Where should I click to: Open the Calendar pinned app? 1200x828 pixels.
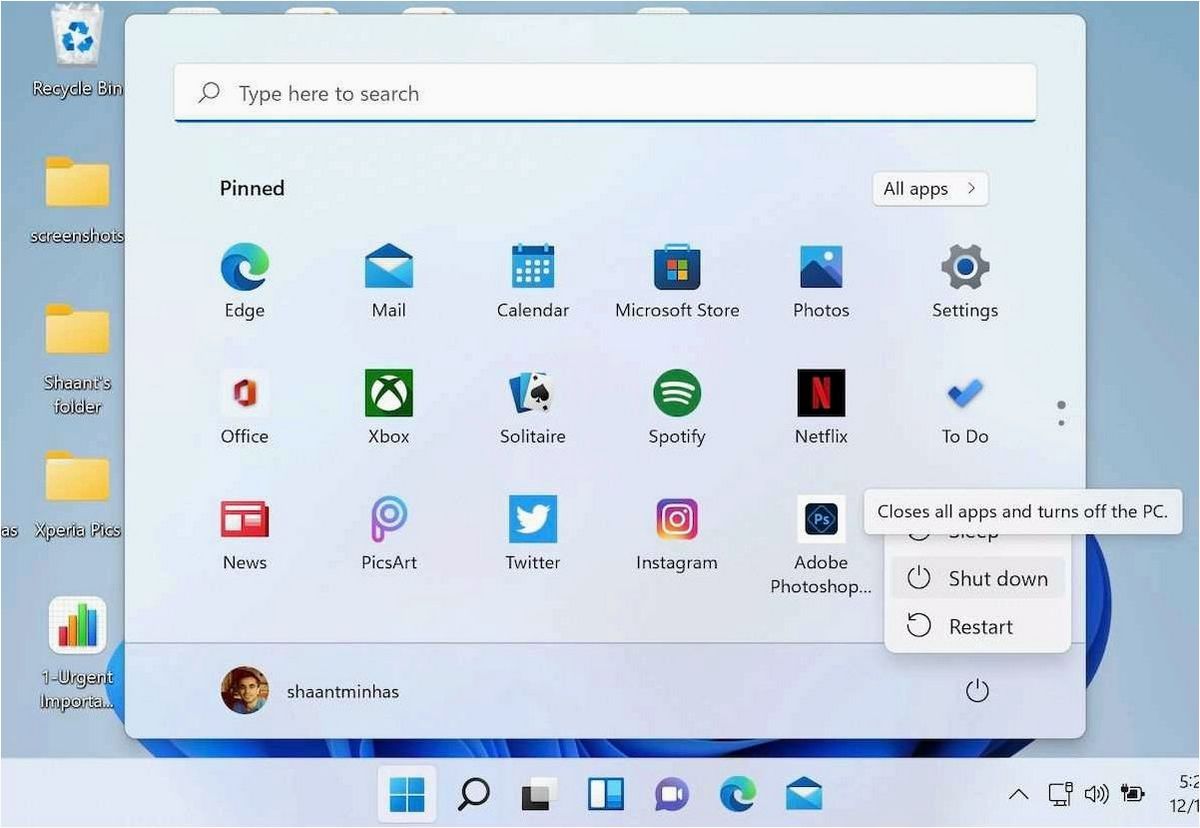tap(532, 282)
